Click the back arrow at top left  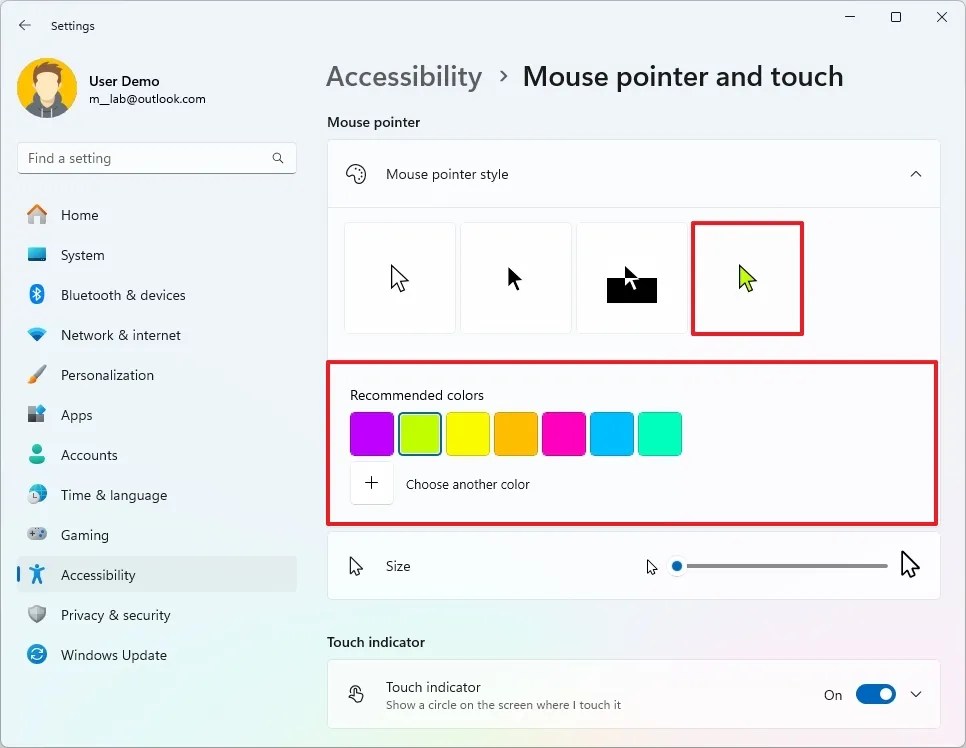(x=24, y=25)
